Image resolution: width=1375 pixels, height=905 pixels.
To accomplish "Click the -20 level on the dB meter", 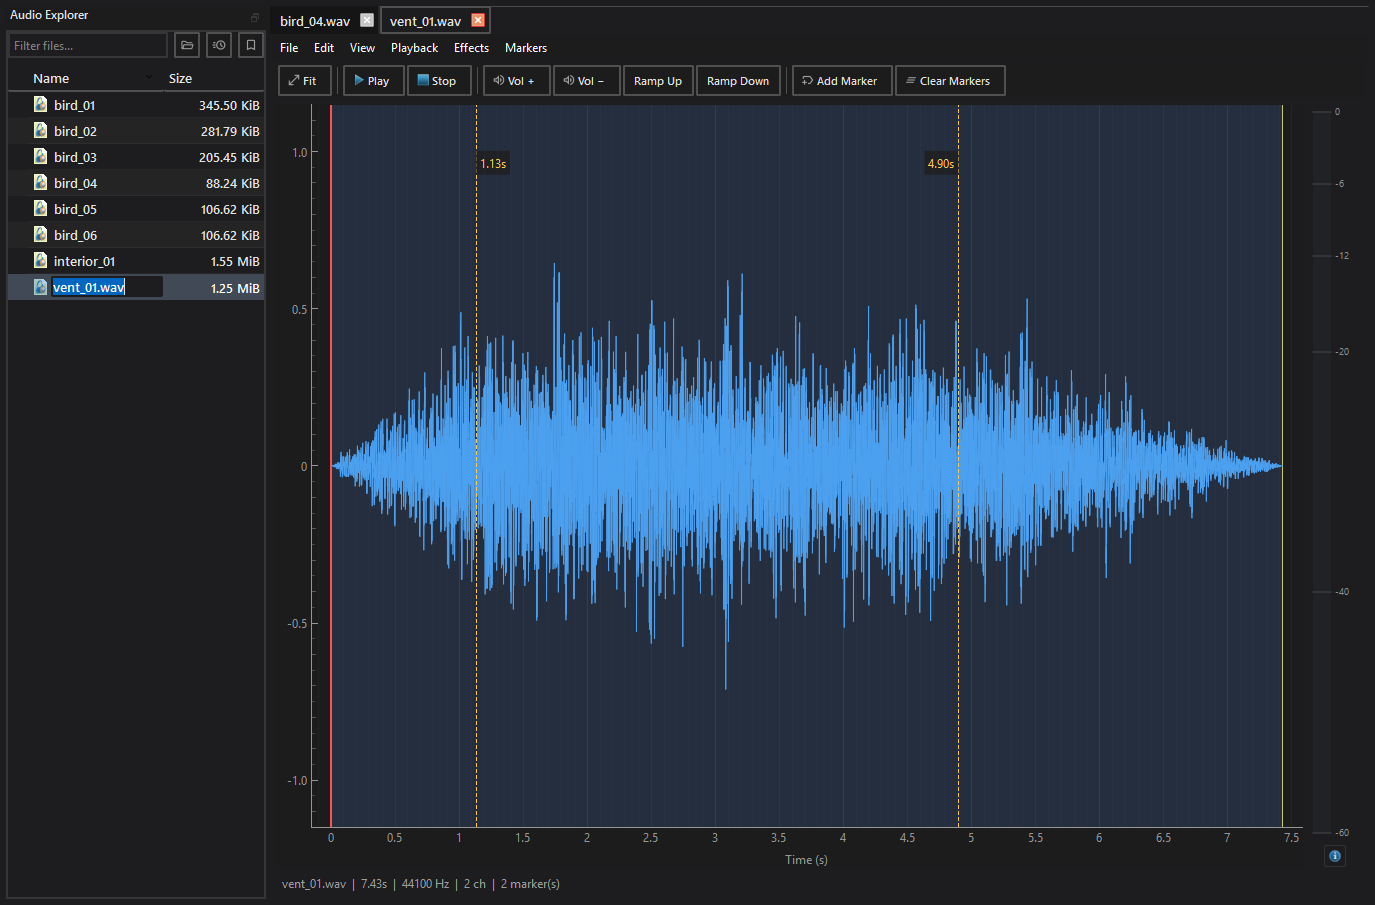I will (x=1342, y=352).
